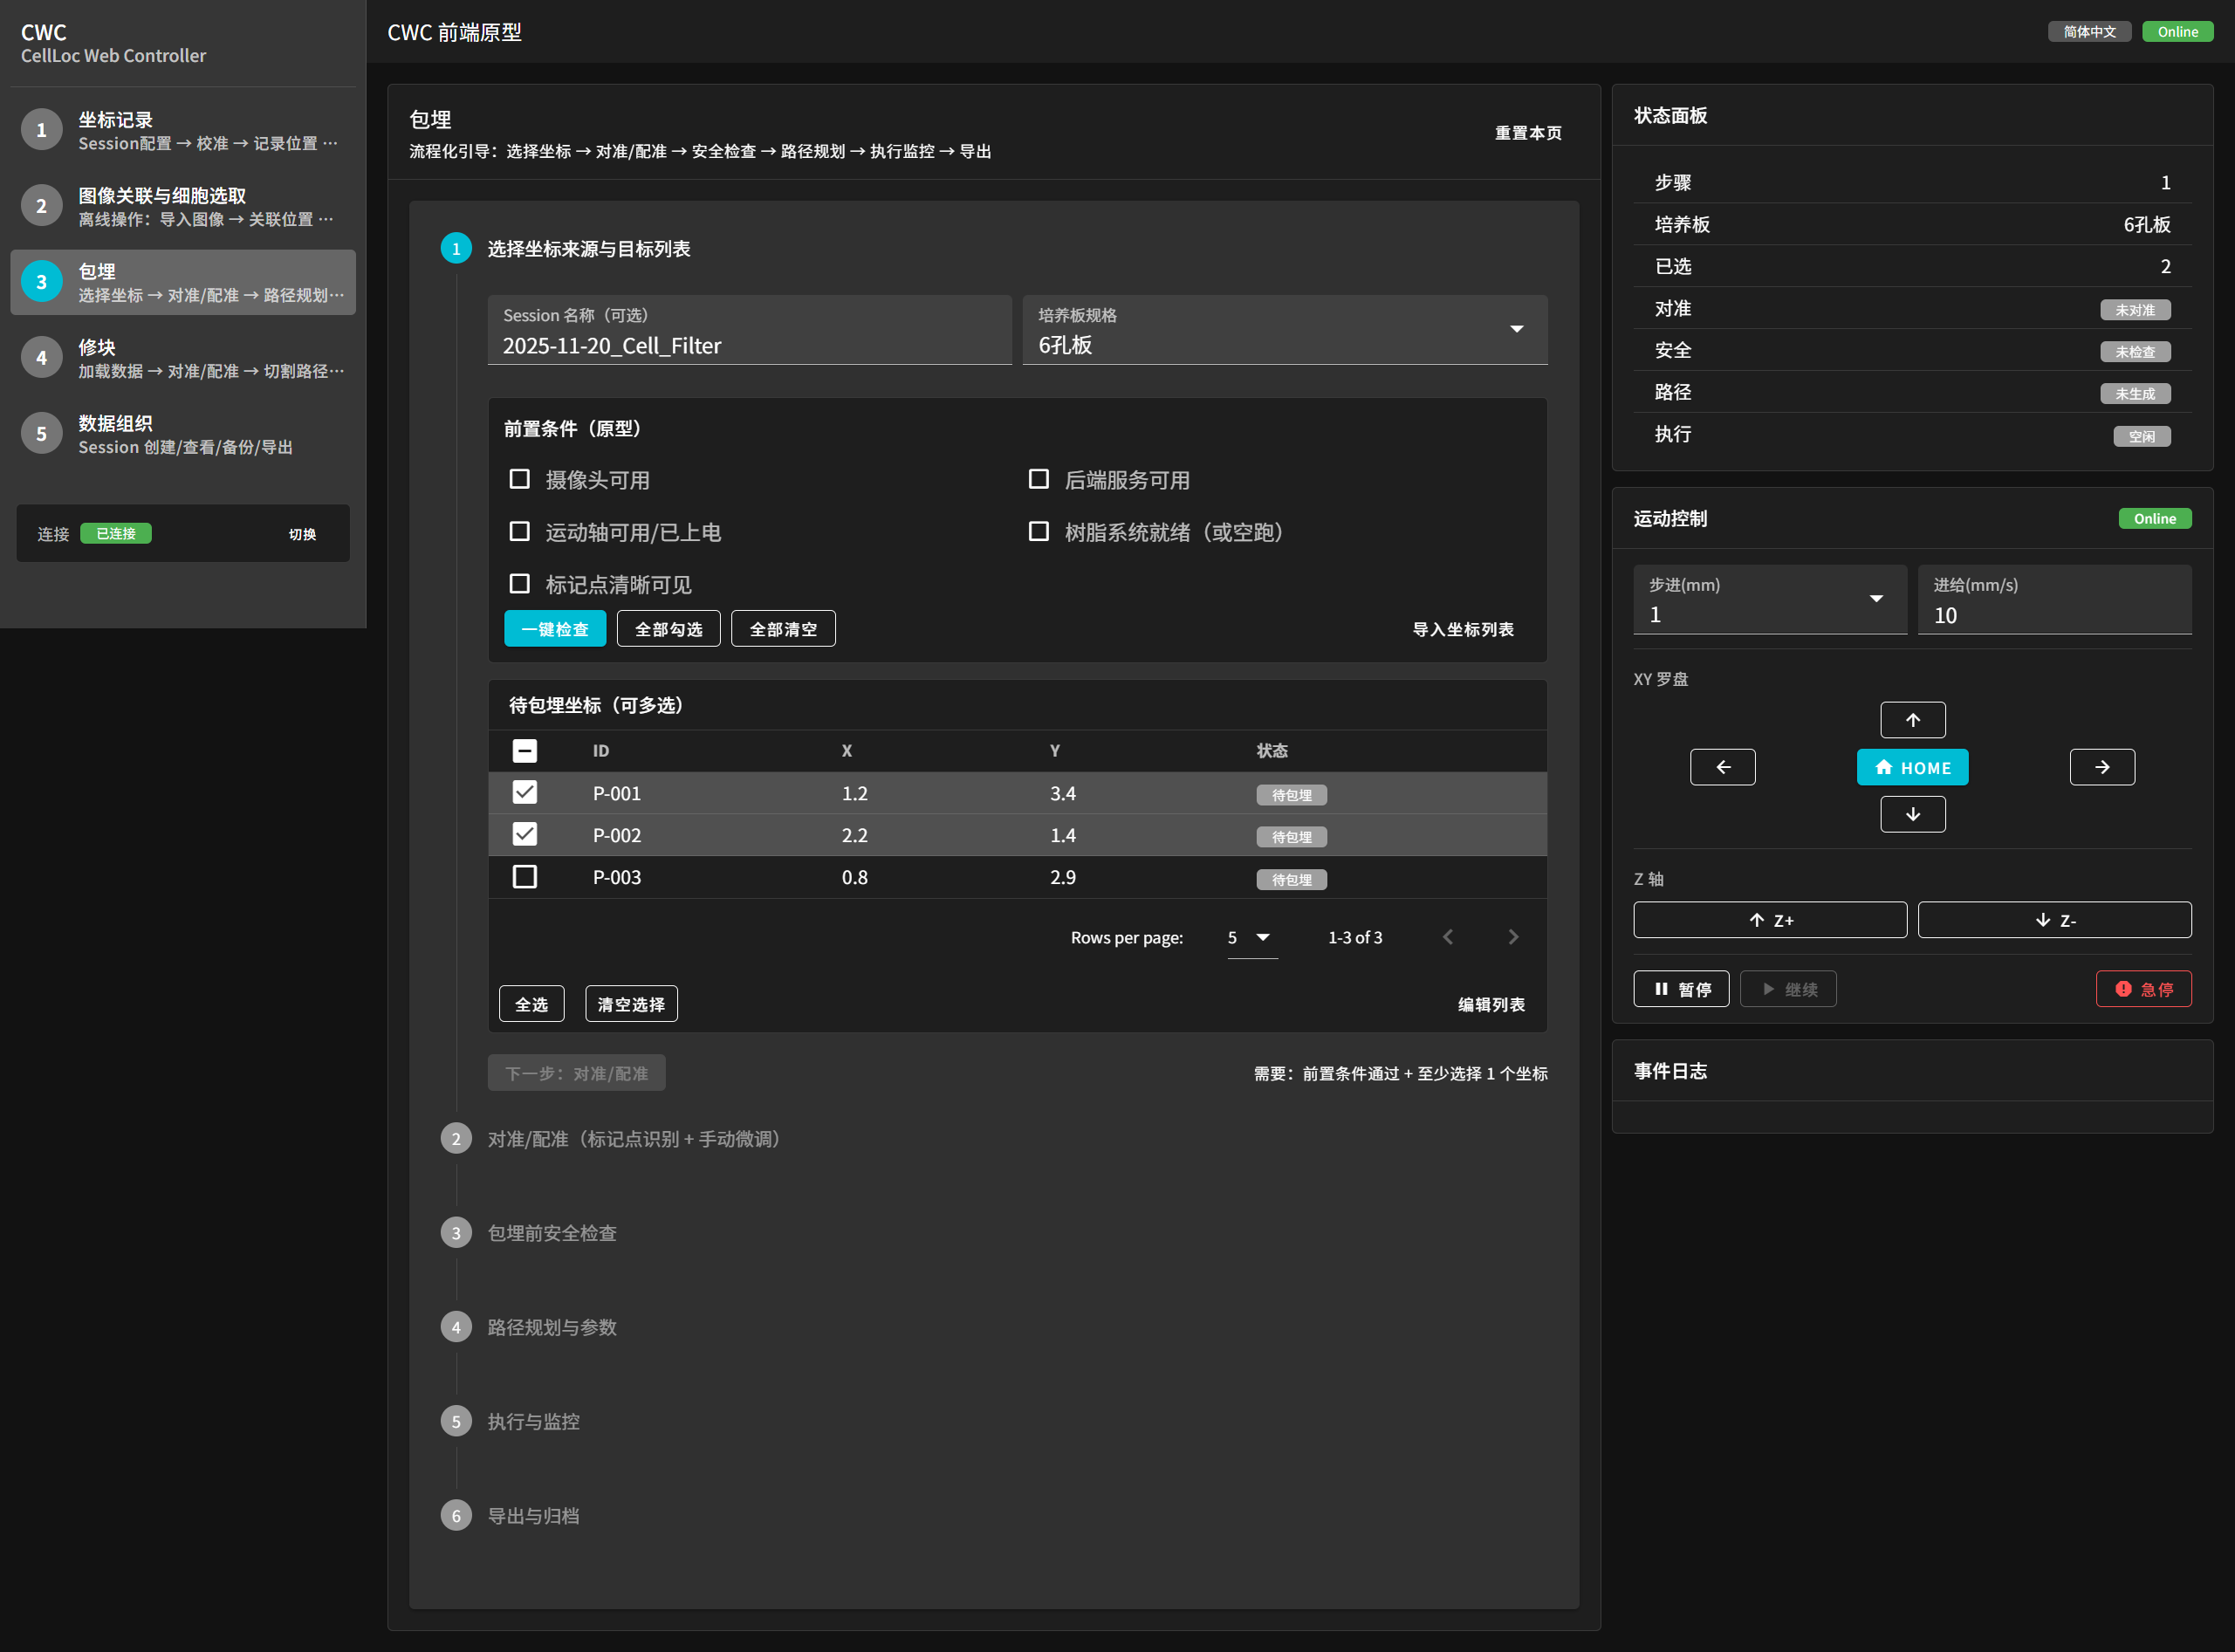Check 摄像头可用 precondition

[x=519, y=479]
